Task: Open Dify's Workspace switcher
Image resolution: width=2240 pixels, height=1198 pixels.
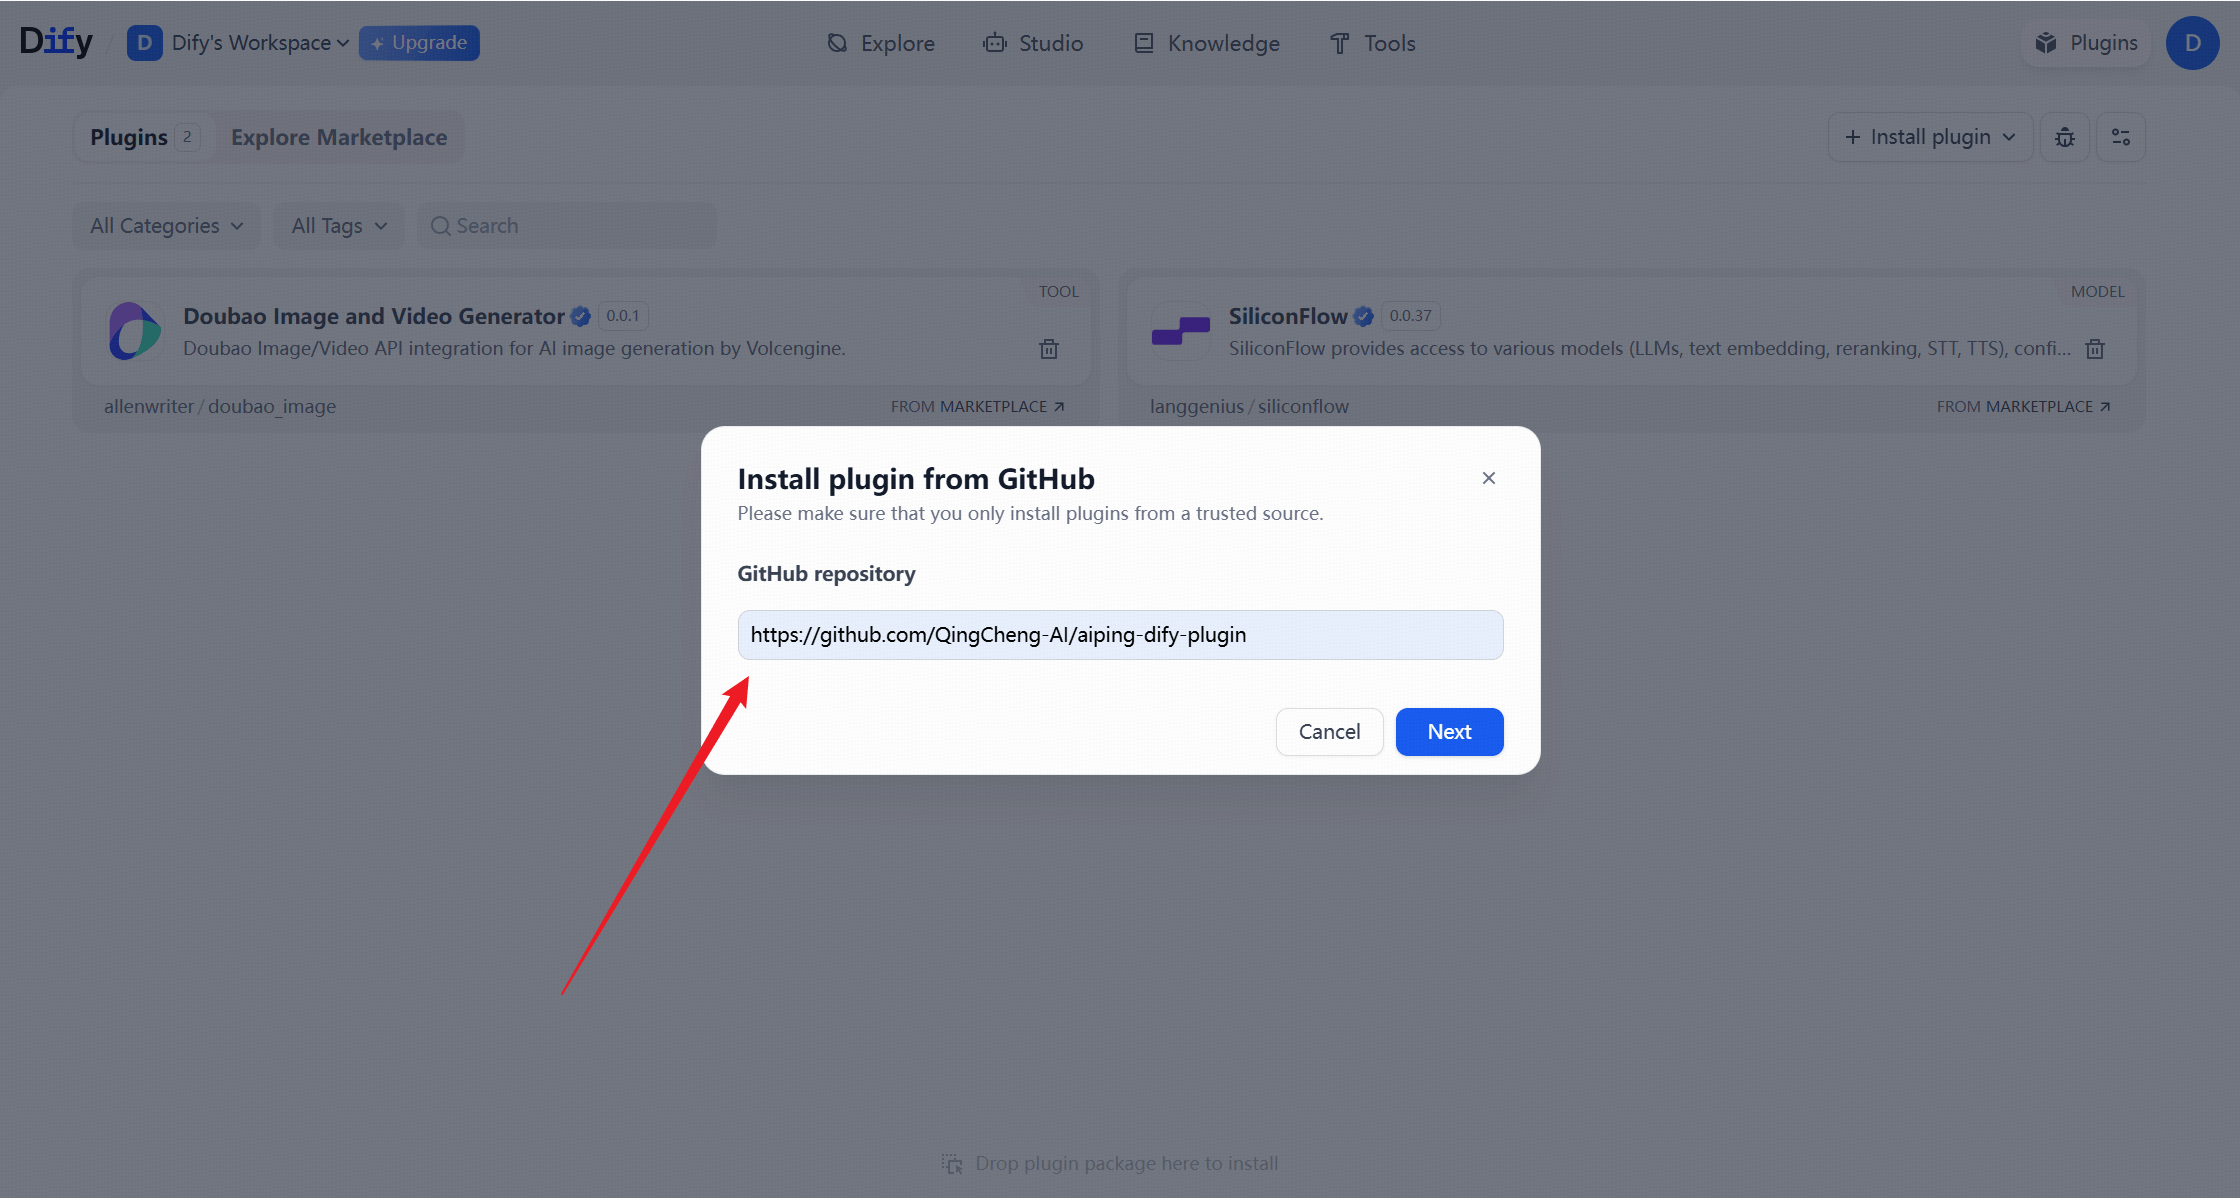Action: [252, 43]
